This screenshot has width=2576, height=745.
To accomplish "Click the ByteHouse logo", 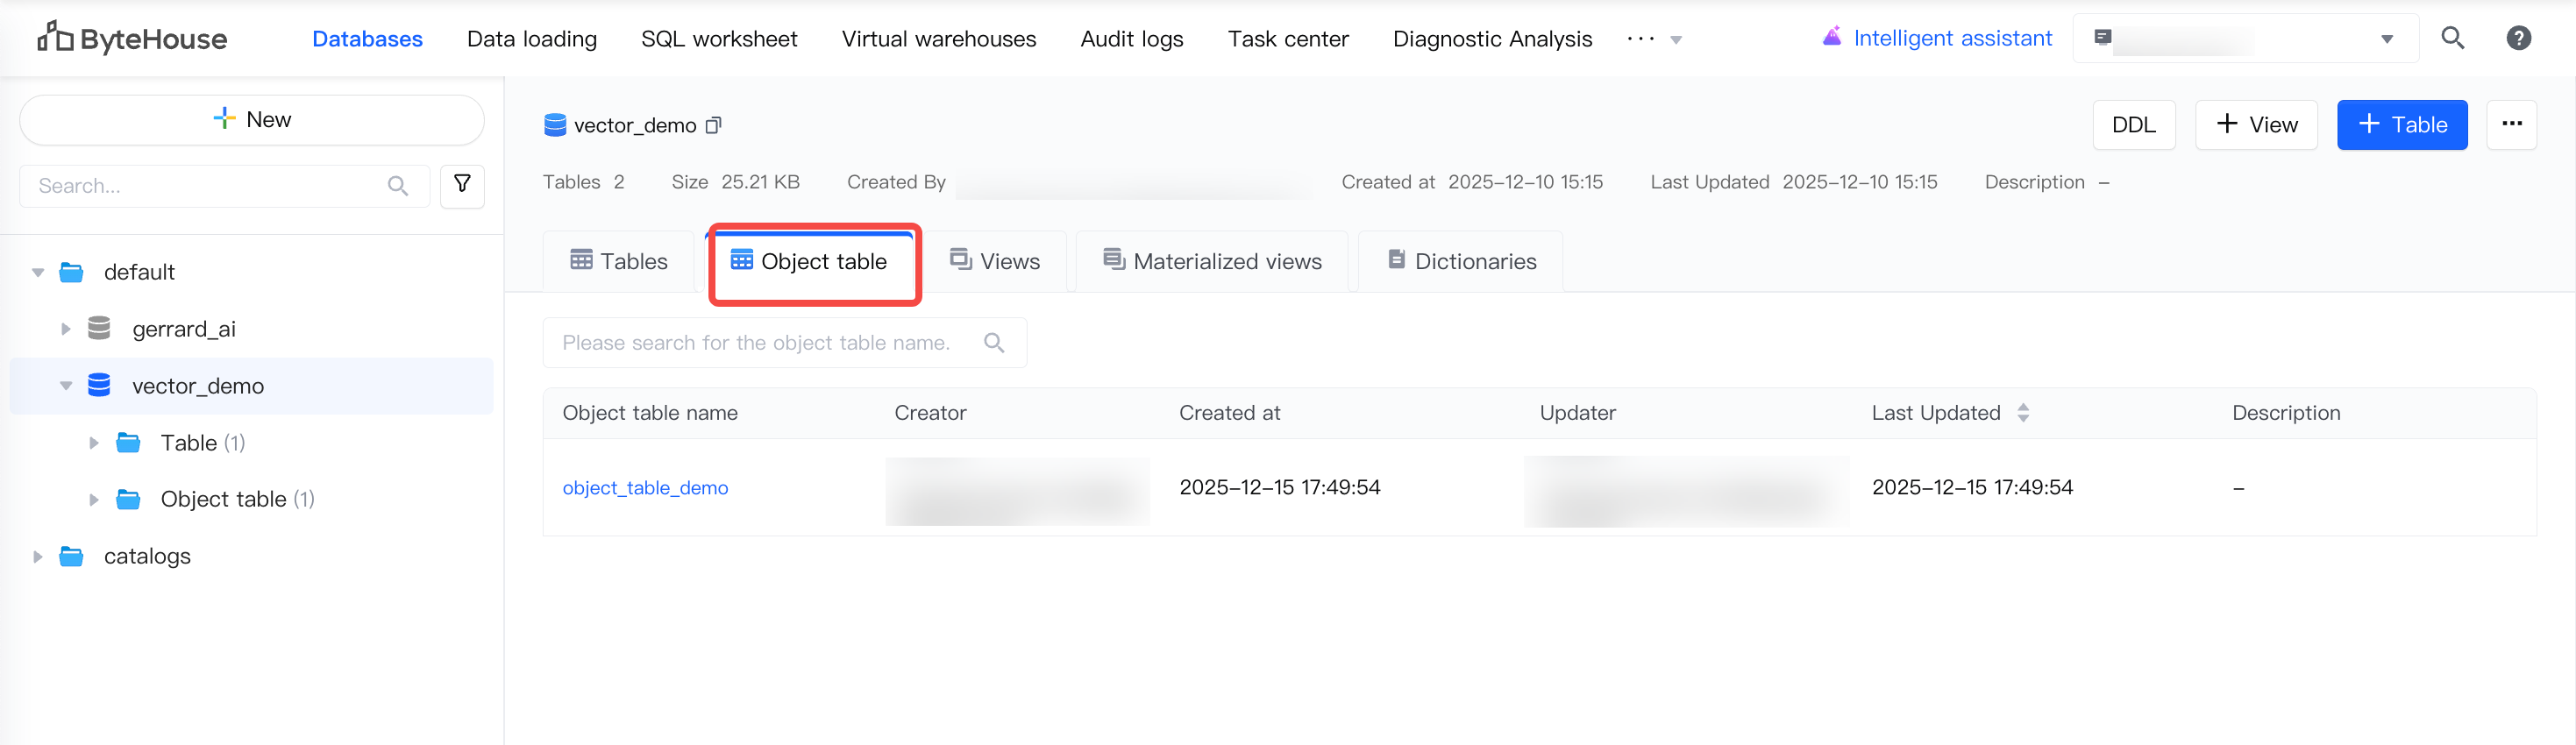I will [133, 38].
